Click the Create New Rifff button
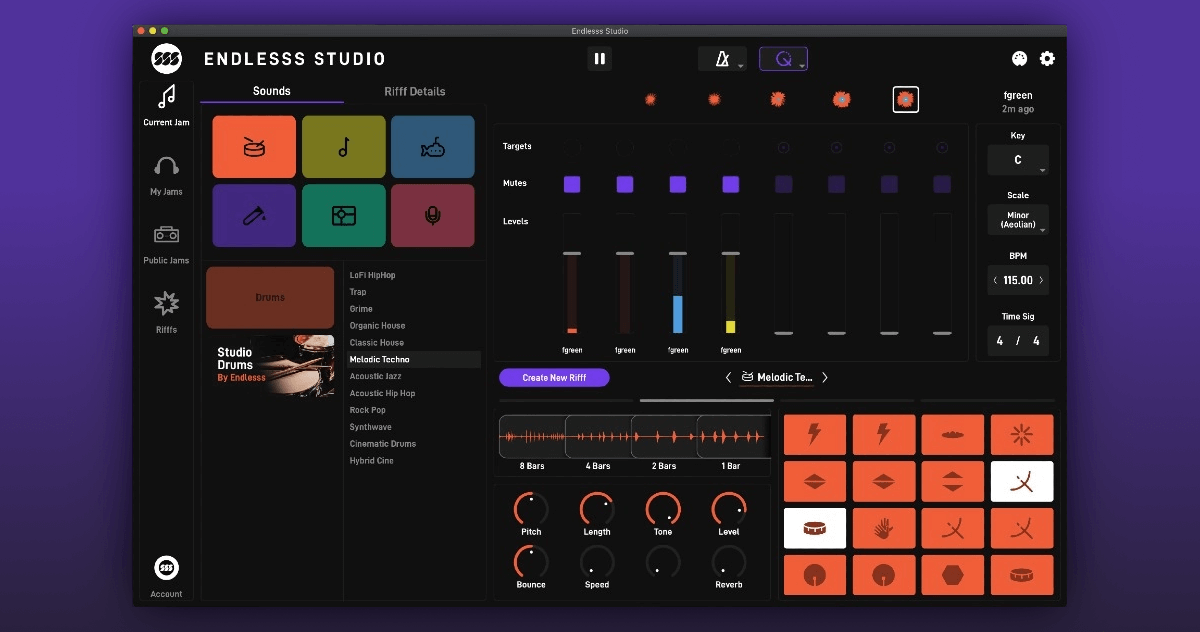This screenshot has width=1200, height=632. point(554,378)
